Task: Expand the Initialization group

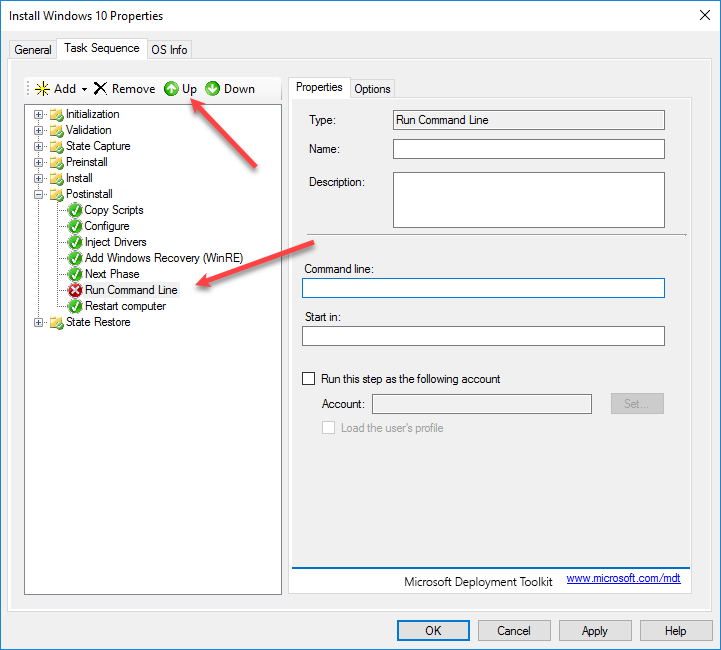Action: [x=39, y=114]
